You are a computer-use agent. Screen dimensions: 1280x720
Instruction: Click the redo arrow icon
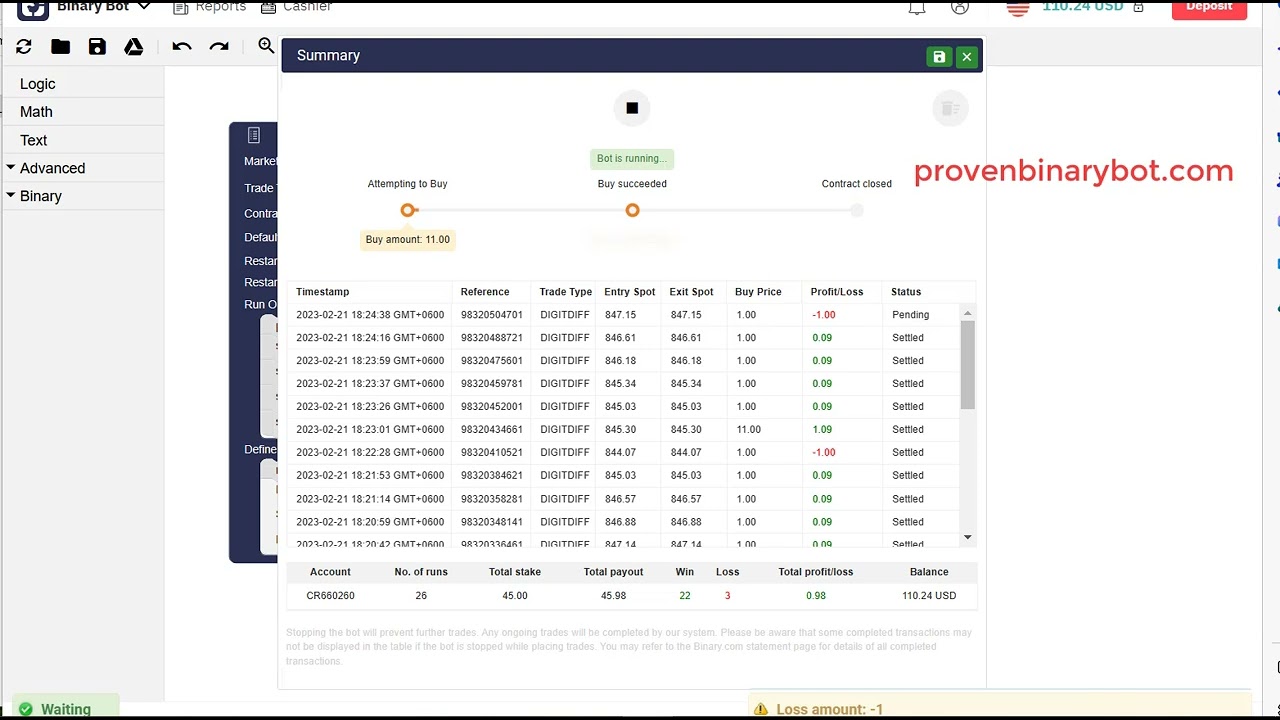coord(219,47)
